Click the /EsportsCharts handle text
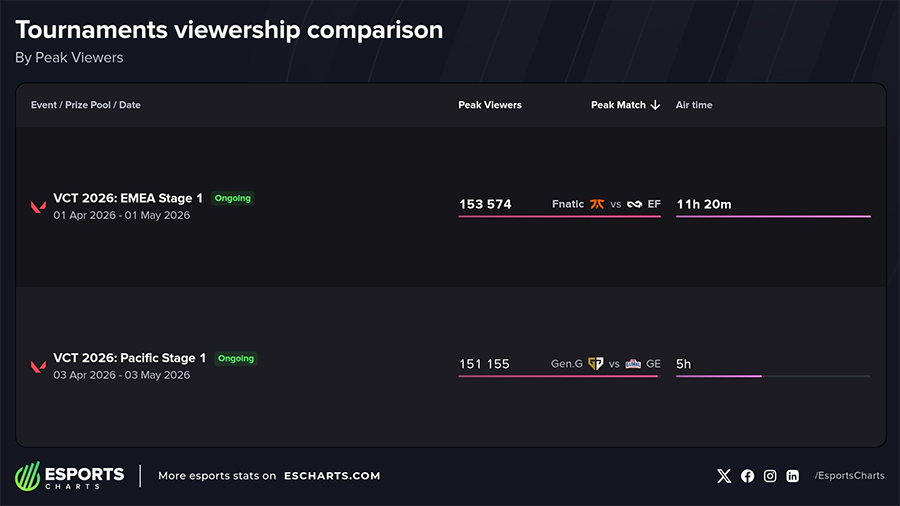 pyautogui.click(x=849, y=476)
